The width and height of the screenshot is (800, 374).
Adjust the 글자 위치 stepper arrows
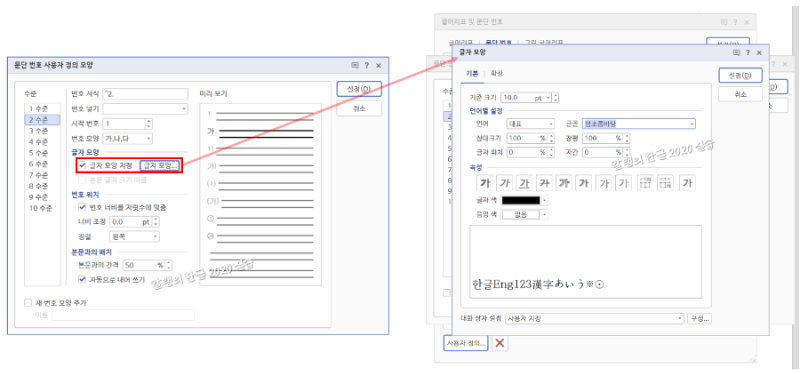pyautogui.click(x=551, y=152)
